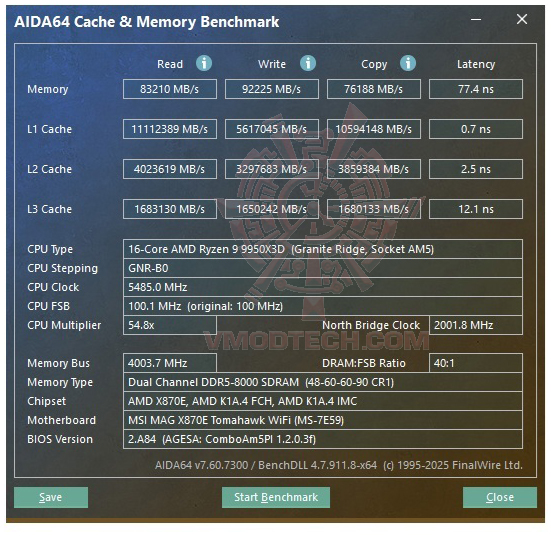Click Memory latency value 77.4 ns
This screenshot has width=551, height=537.
pos(476,89)
